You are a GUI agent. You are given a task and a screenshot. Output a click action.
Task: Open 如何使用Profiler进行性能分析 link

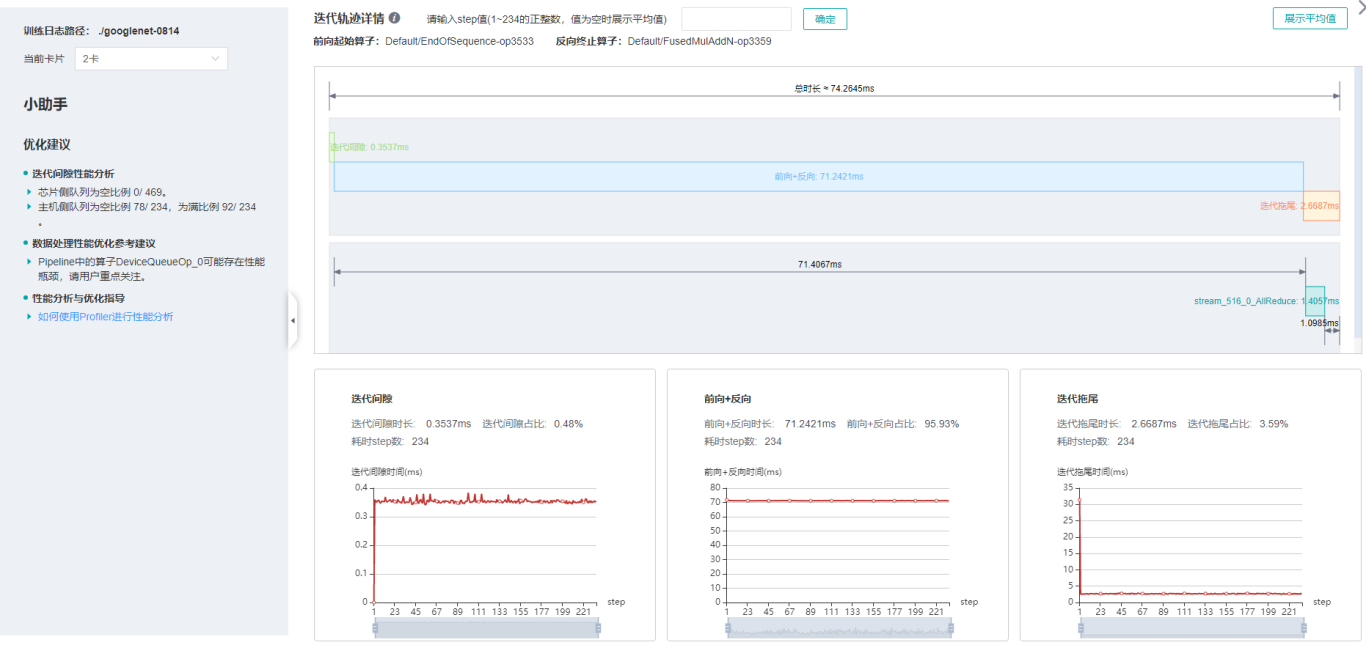click(105, 317)
